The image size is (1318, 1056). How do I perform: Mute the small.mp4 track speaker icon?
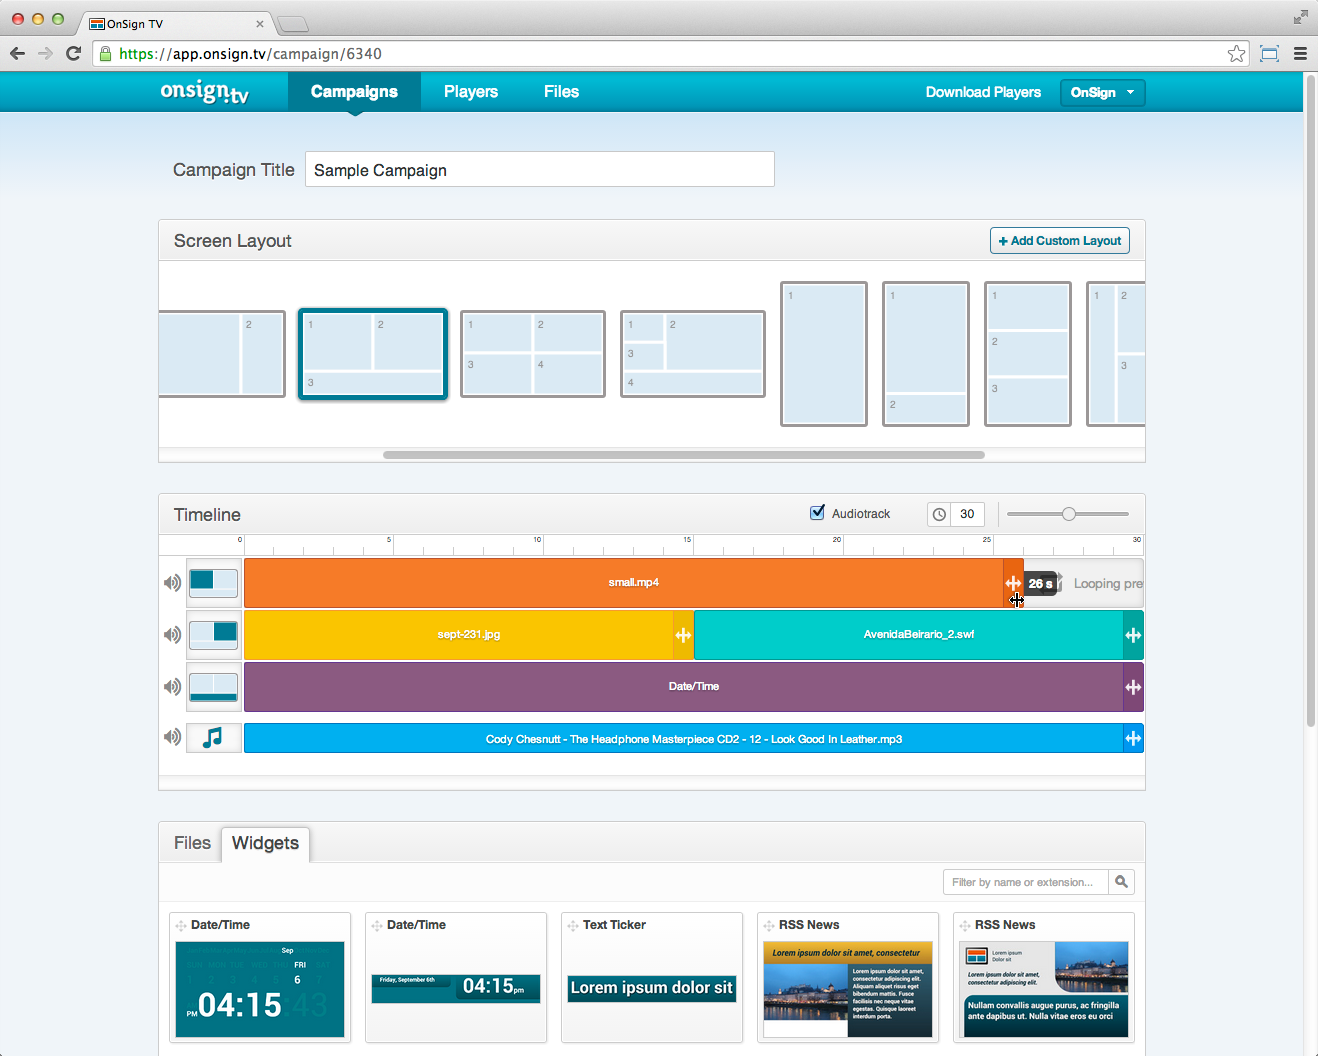coord(172,583)
